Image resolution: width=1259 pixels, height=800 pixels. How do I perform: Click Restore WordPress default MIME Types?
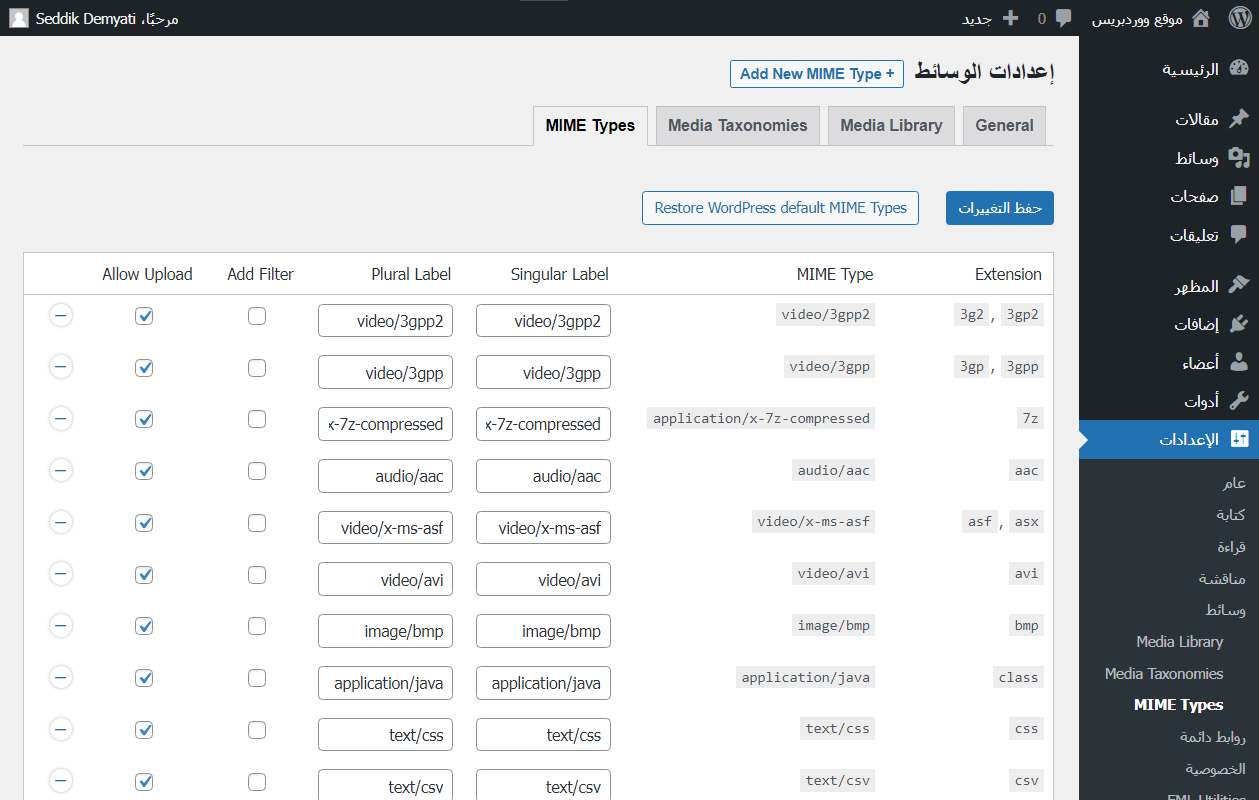click(x=780, y=208)
